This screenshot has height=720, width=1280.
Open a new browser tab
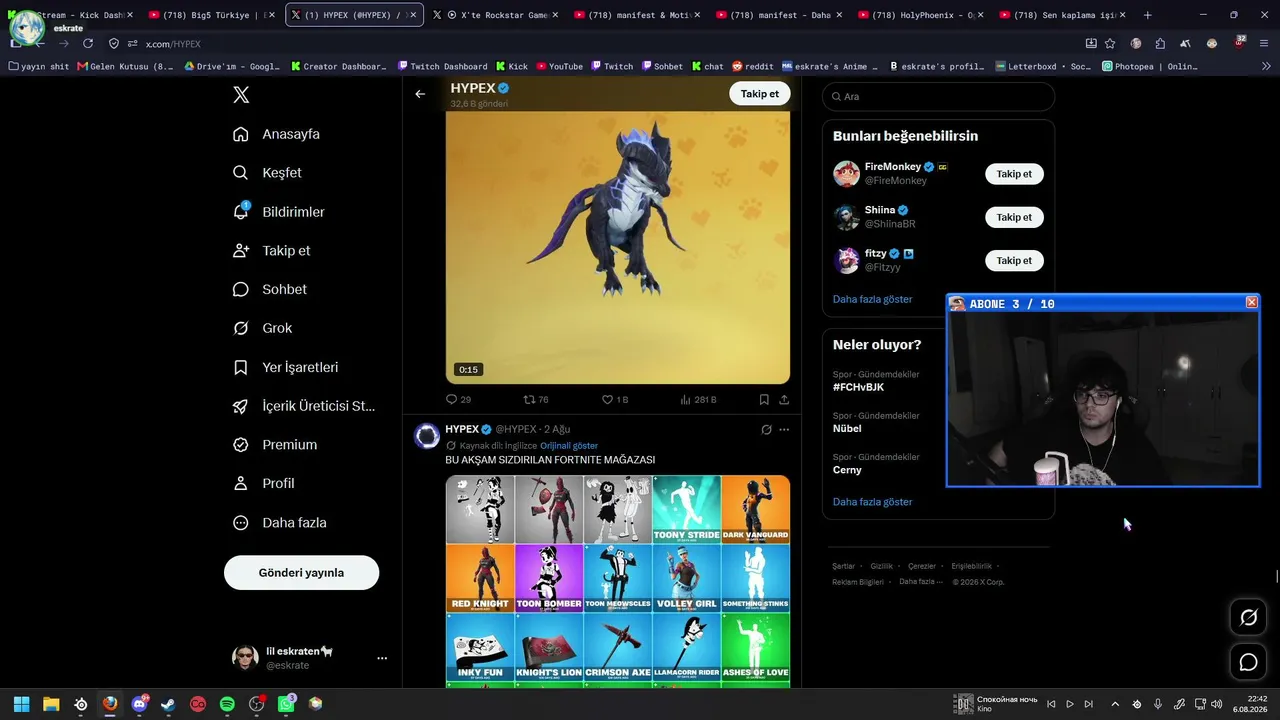[x=1147, y=15]
